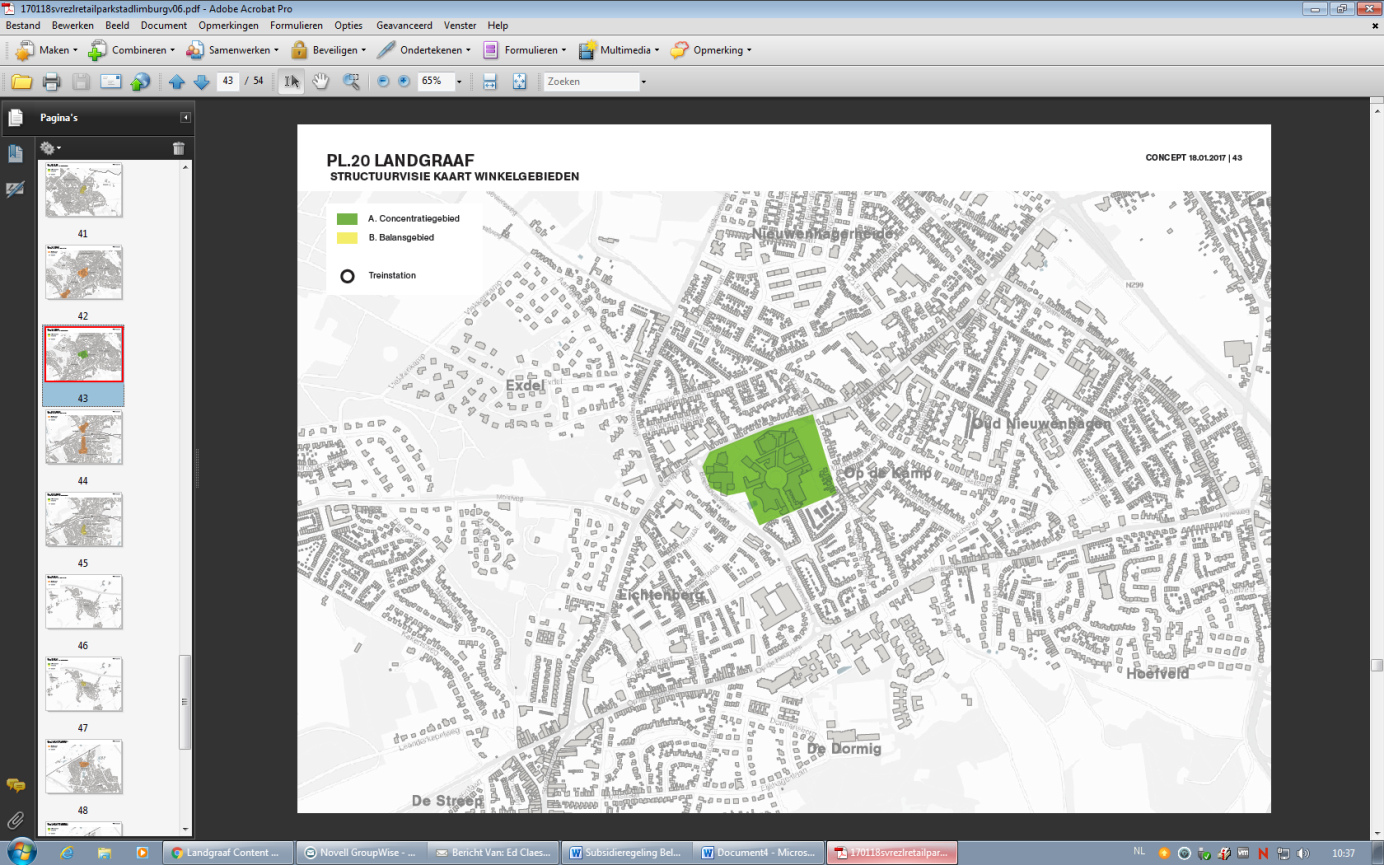This screenshot has height=865, width=1384.
Task: Go to the next page arrow
Action: (x=201, y=82)
